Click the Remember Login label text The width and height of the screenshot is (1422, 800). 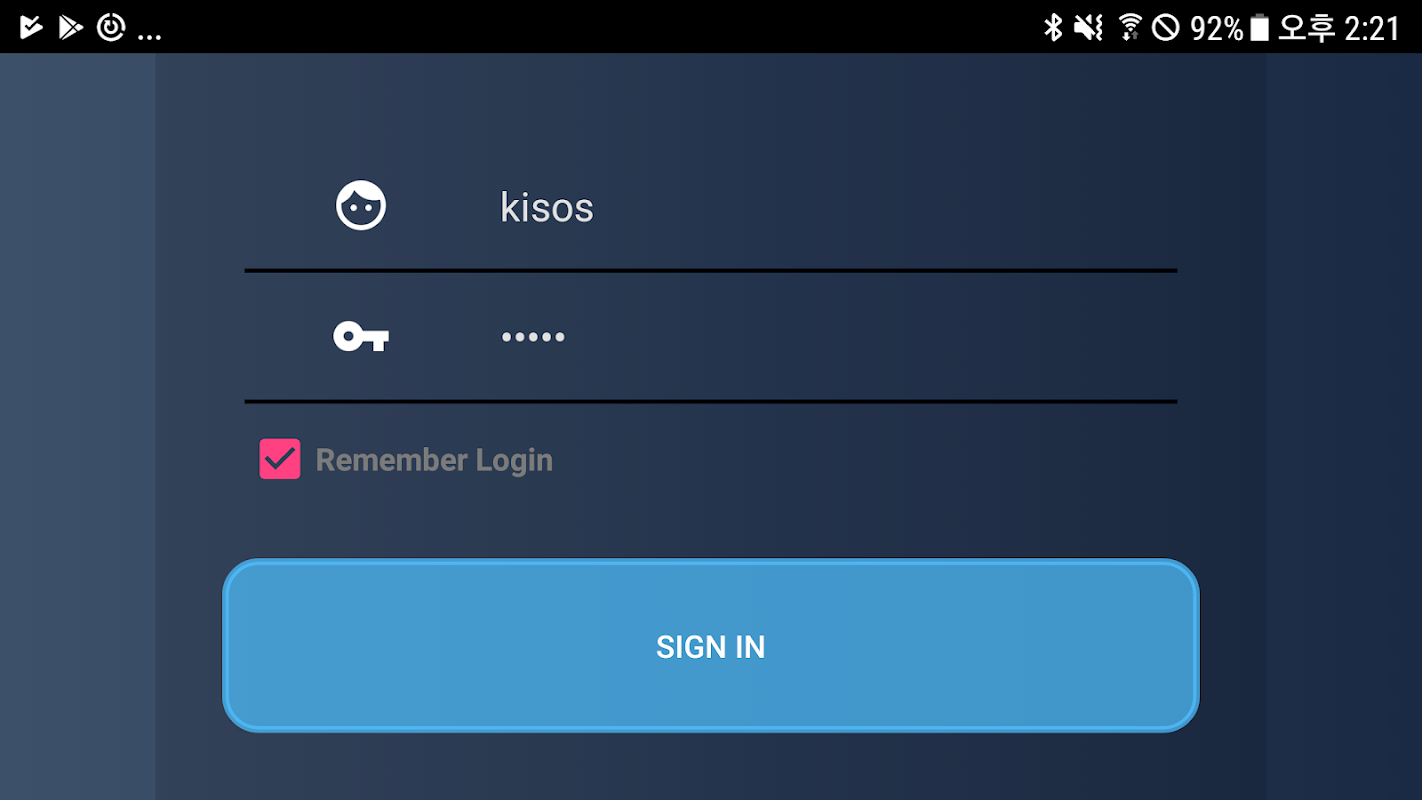click(434, 460)
